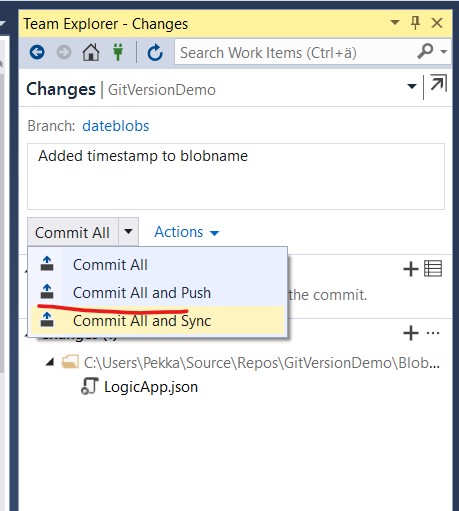Click plus icon to stage all changes
This screenshot has width=459, height=511.
click(x=411, y=333)
